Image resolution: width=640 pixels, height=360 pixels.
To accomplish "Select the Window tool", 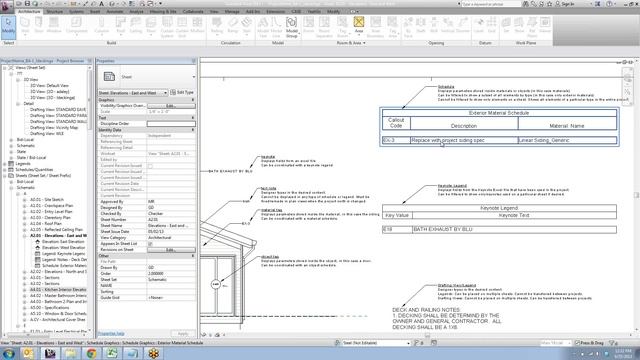I will click(x=53, y=25).
